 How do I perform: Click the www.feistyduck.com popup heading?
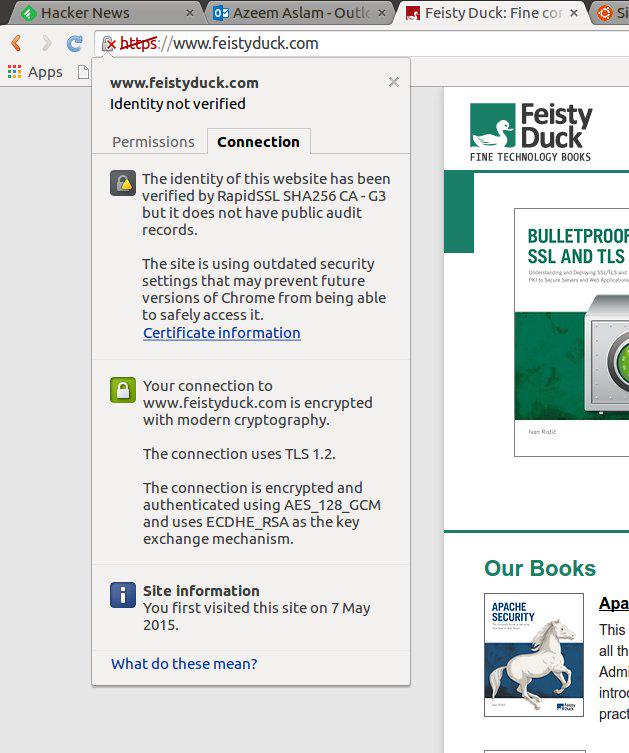(184, 83)
